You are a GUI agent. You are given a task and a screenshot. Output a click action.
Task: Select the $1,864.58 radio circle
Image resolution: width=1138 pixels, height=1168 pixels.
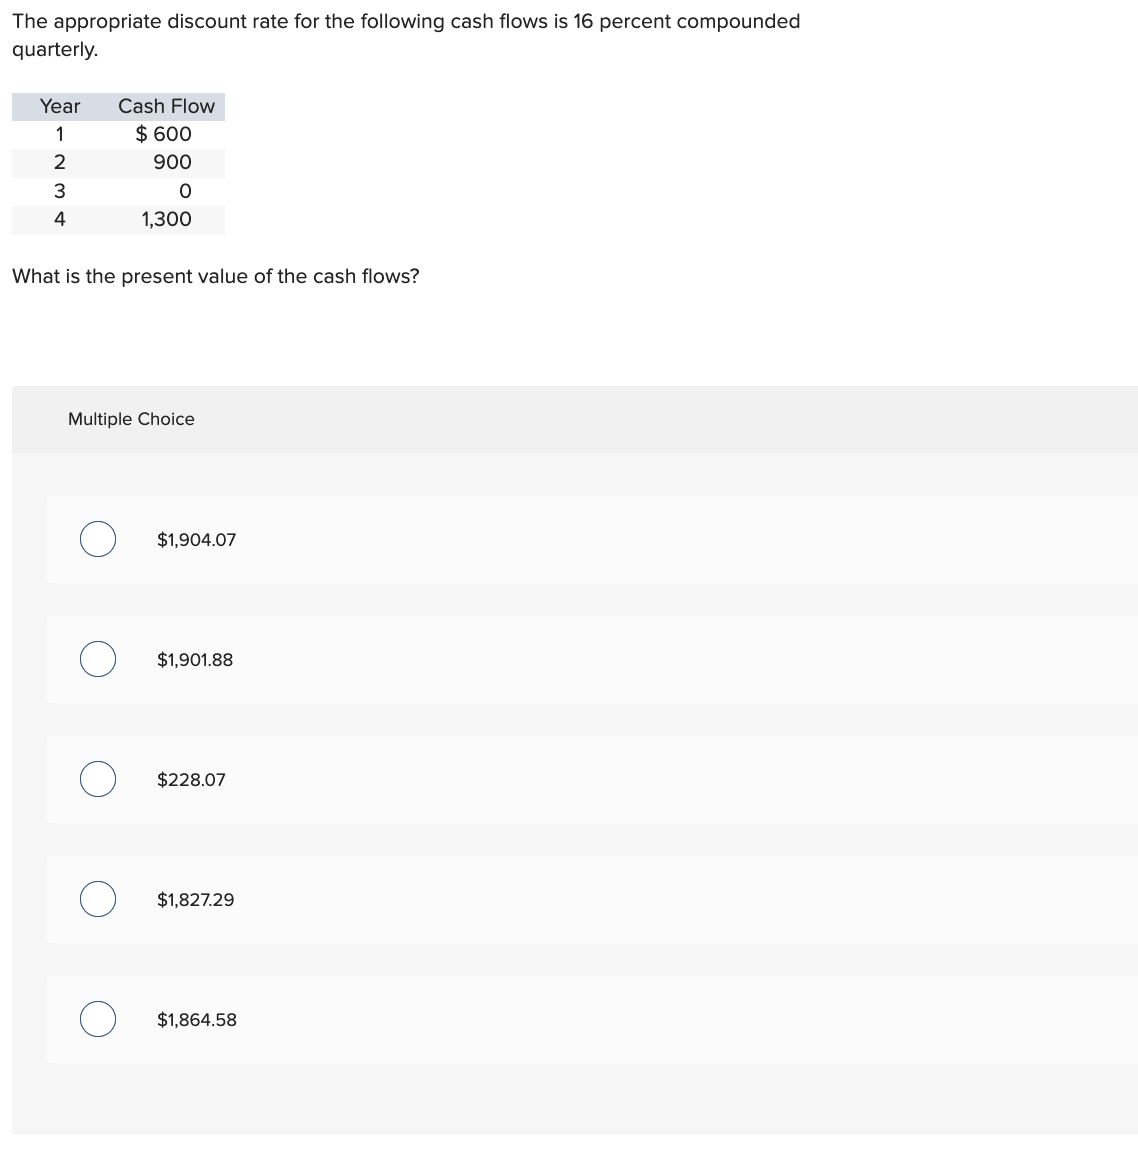click(98, 1019)
